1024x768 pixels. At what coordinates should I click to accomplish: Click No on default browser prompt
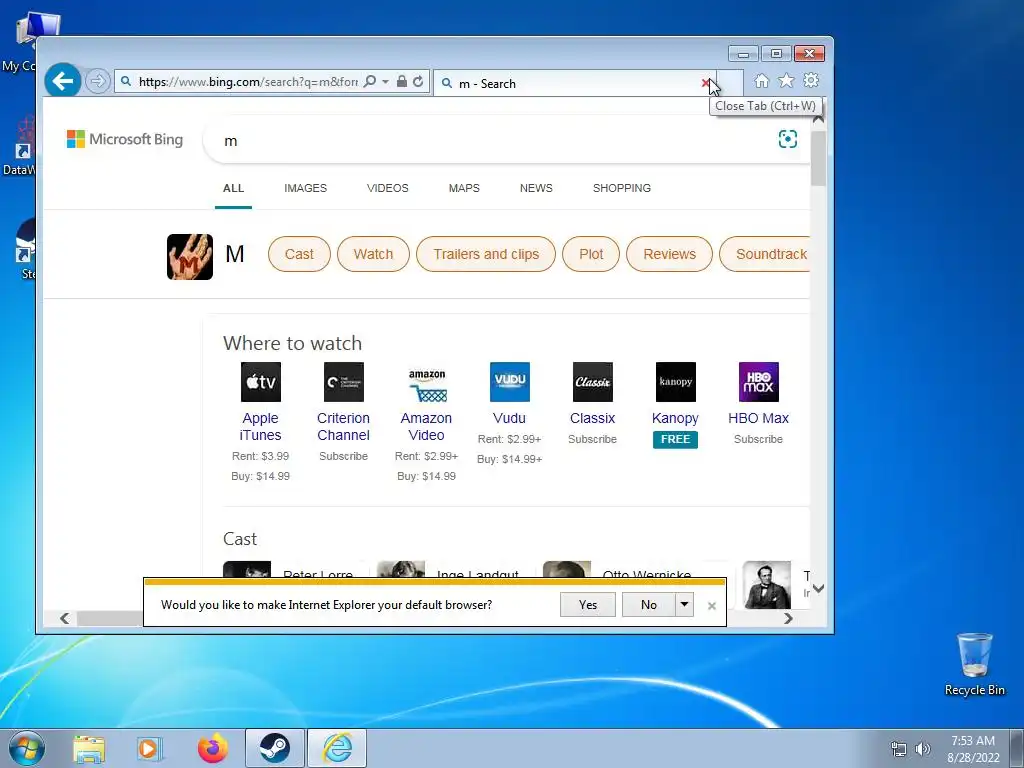[648, 605]
